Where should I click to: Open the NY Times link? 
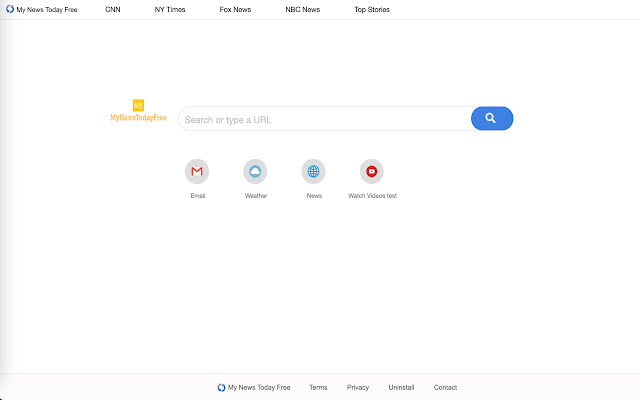(170, 9)
